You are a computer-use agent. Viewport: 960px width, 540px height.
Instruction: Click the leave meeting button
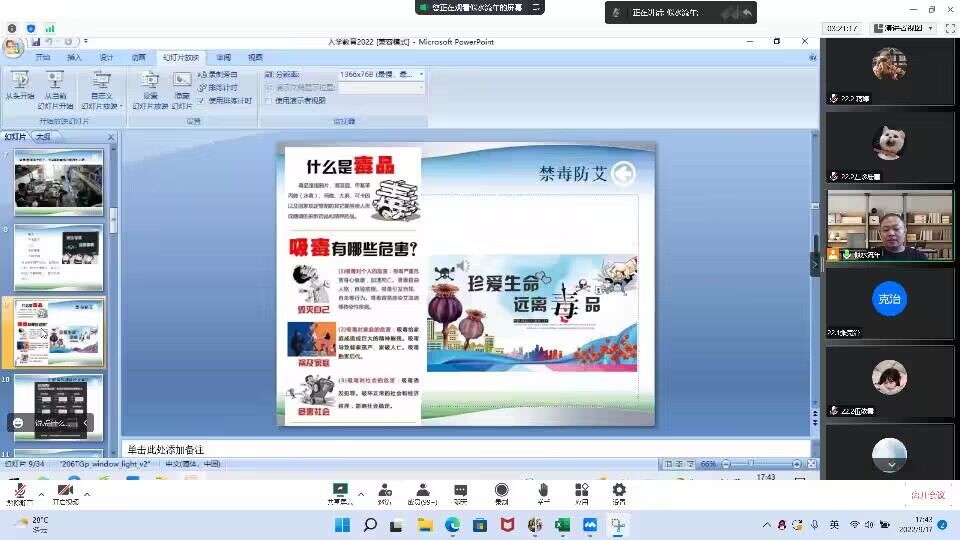pyautogui.click(x=927, y=494)
